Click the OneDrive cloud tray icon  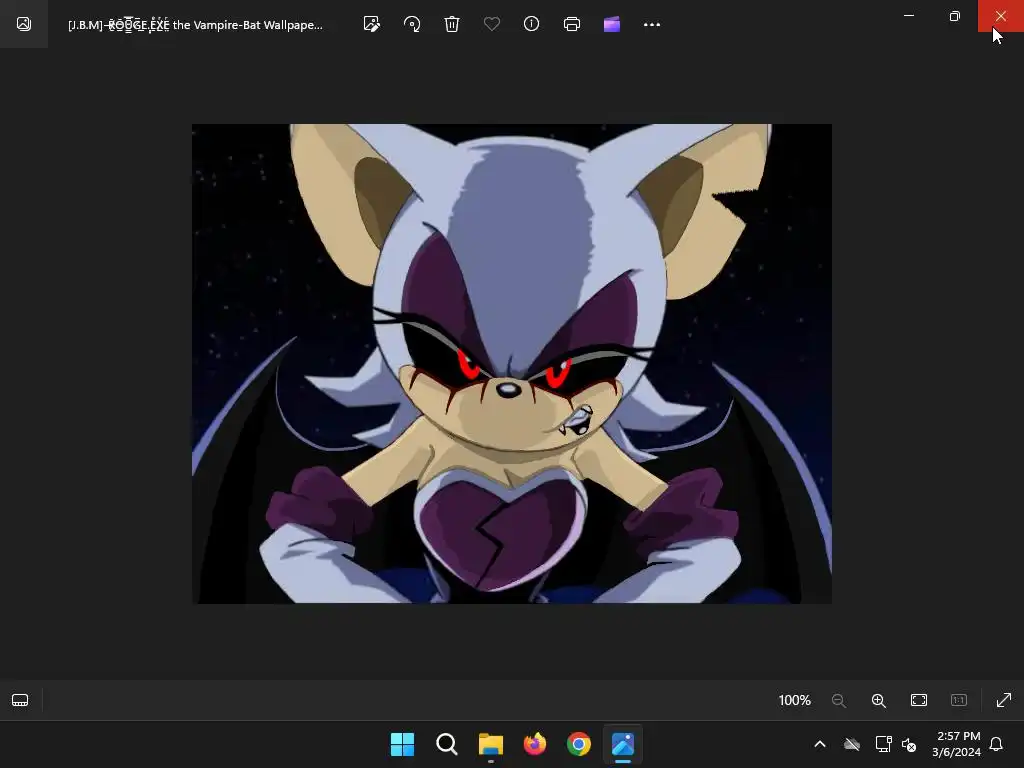coord(852,744)
